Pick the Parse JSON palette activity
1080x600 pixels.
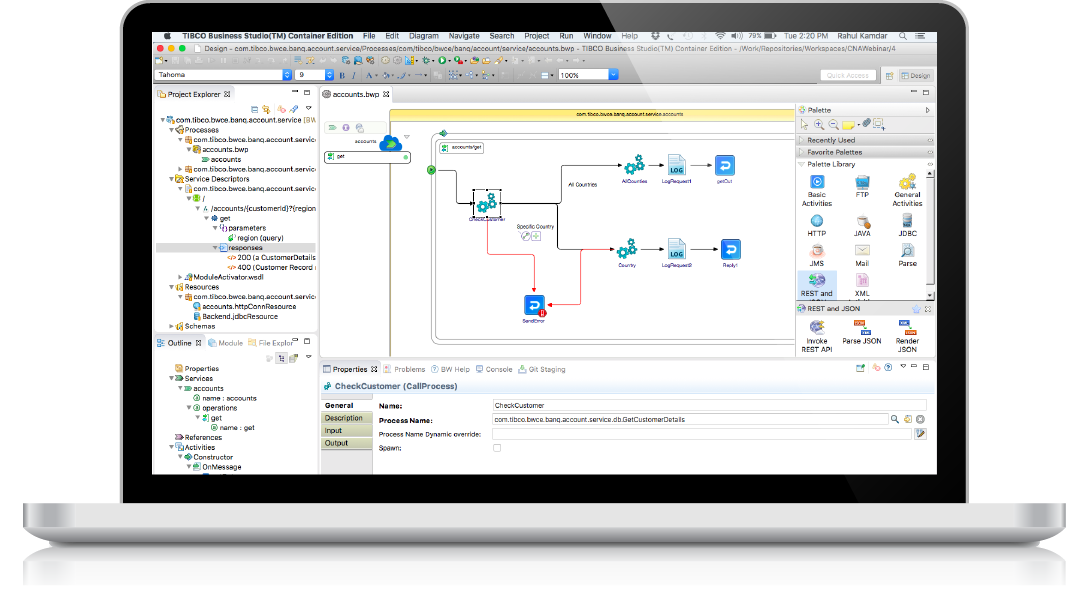click(862, 332)
